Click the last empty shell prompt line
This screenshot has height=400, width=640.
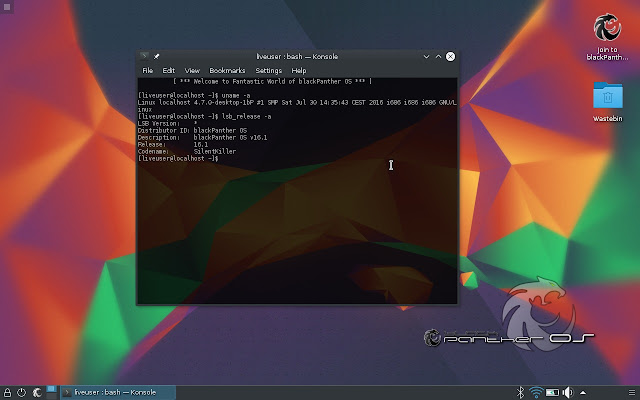178,158
